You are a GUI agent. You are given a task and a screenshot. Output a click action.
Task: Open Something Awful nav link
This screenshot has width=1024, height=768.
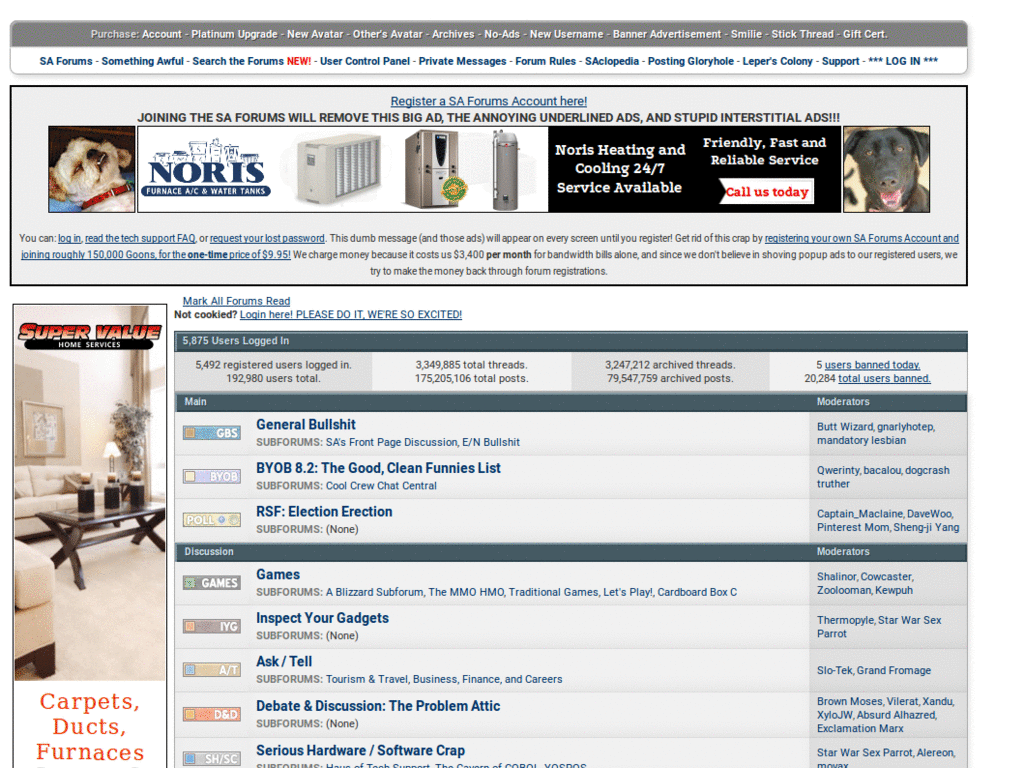(x=142, y=61)
